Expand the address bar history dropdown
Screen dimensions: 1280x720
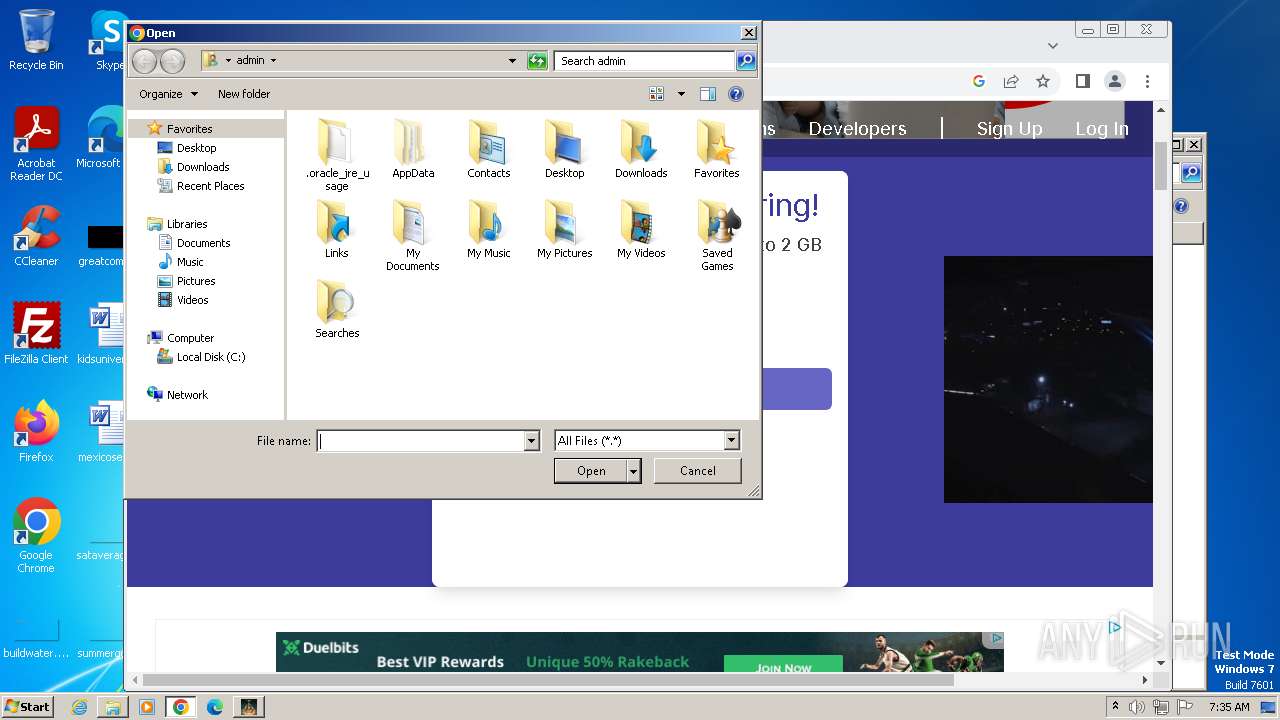pyautogui.click(x=512, y=61)
